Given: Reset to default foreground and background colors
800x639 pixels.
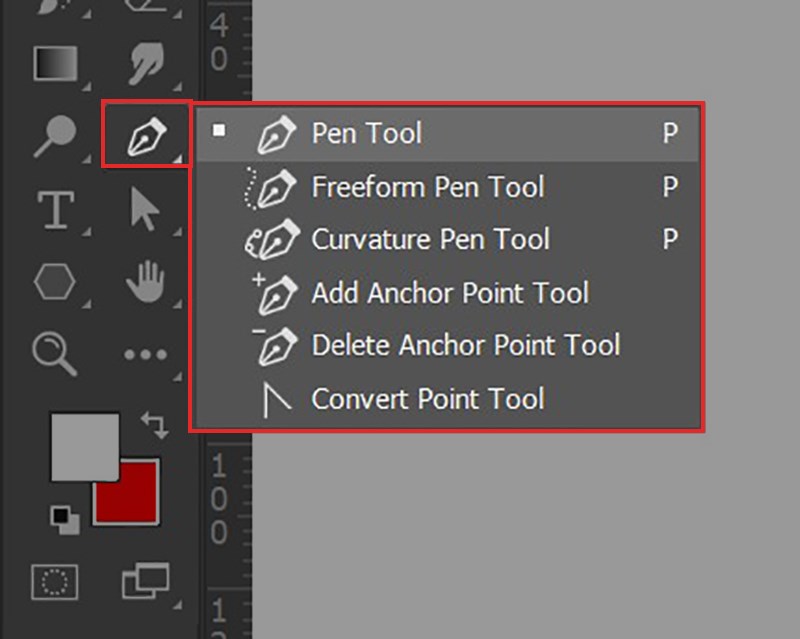Looking at the screenshot, I should click(x=64, y=518).
